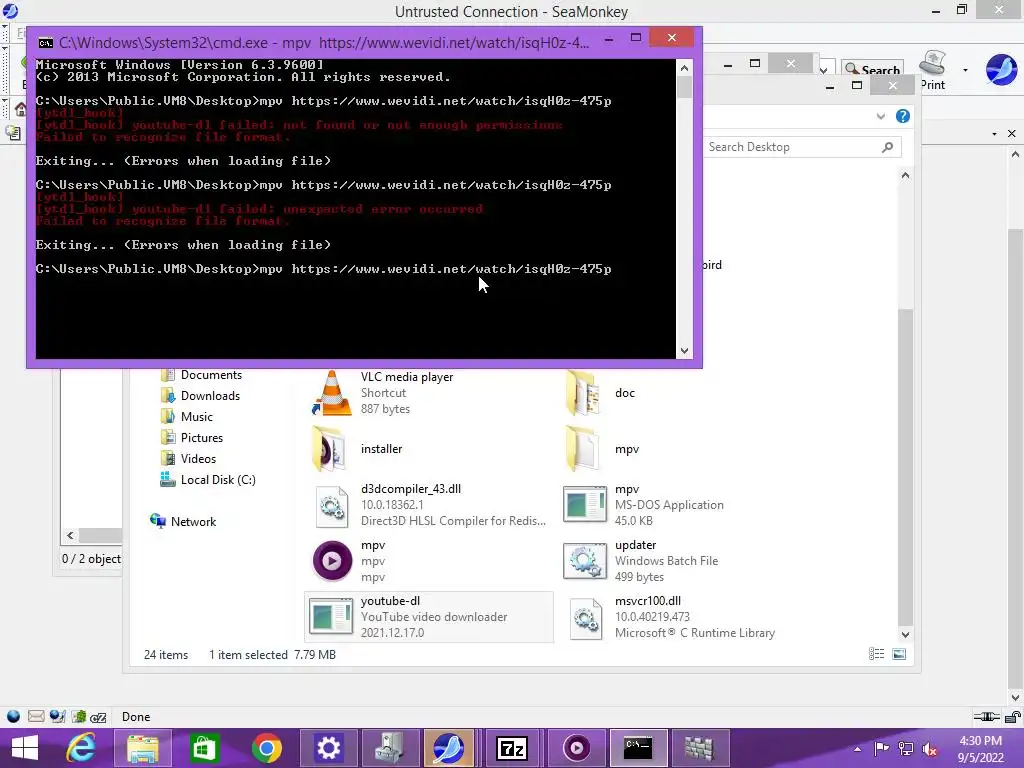The image size is (1024, 768).
Task: Open the Print button dropdown arrow
Action: 965,70
